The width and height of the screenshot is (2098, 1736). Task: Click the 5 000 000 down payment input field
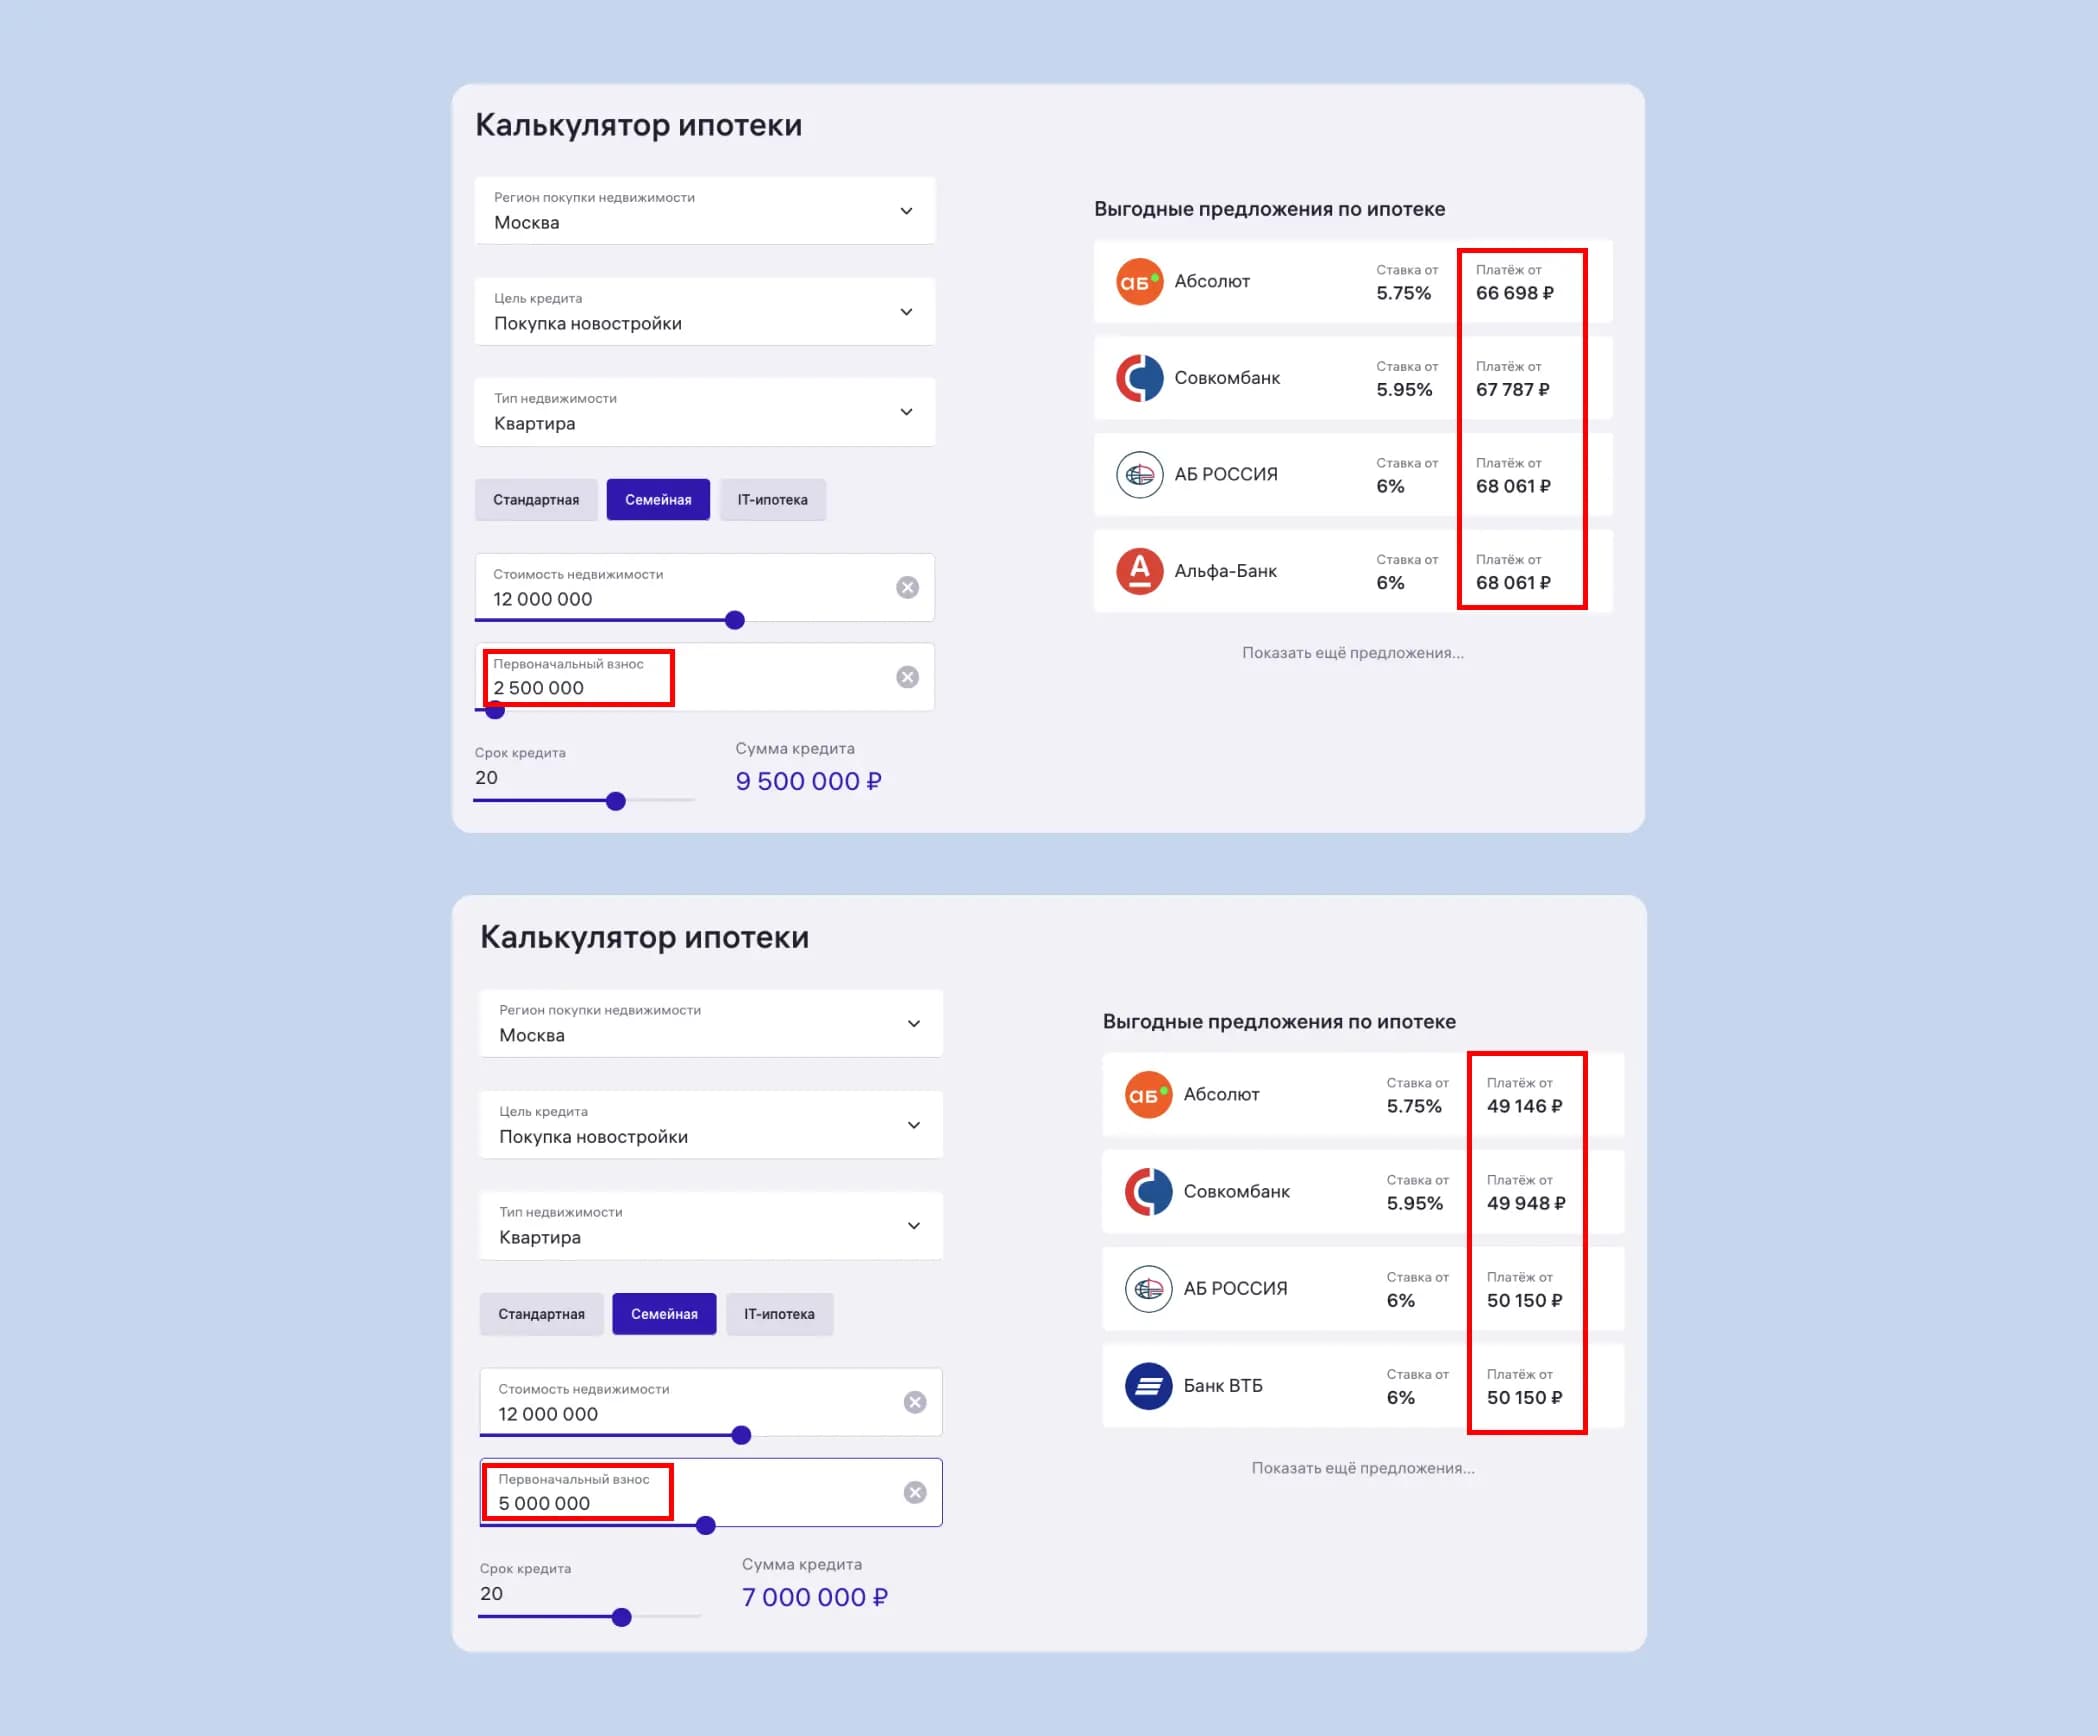click(x=711, y=1492)
